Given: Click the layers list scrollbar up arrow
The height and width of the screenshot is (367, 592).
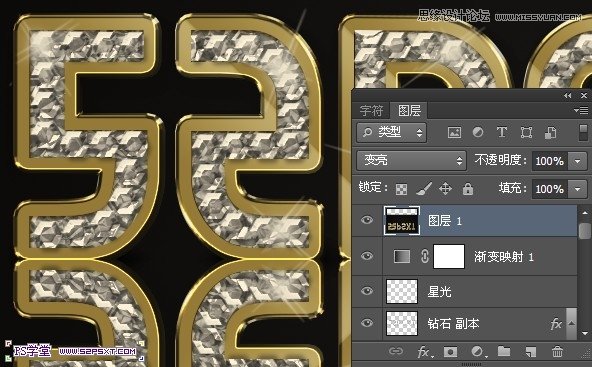Looking at the screenshot, I should [x=585, y=213].
